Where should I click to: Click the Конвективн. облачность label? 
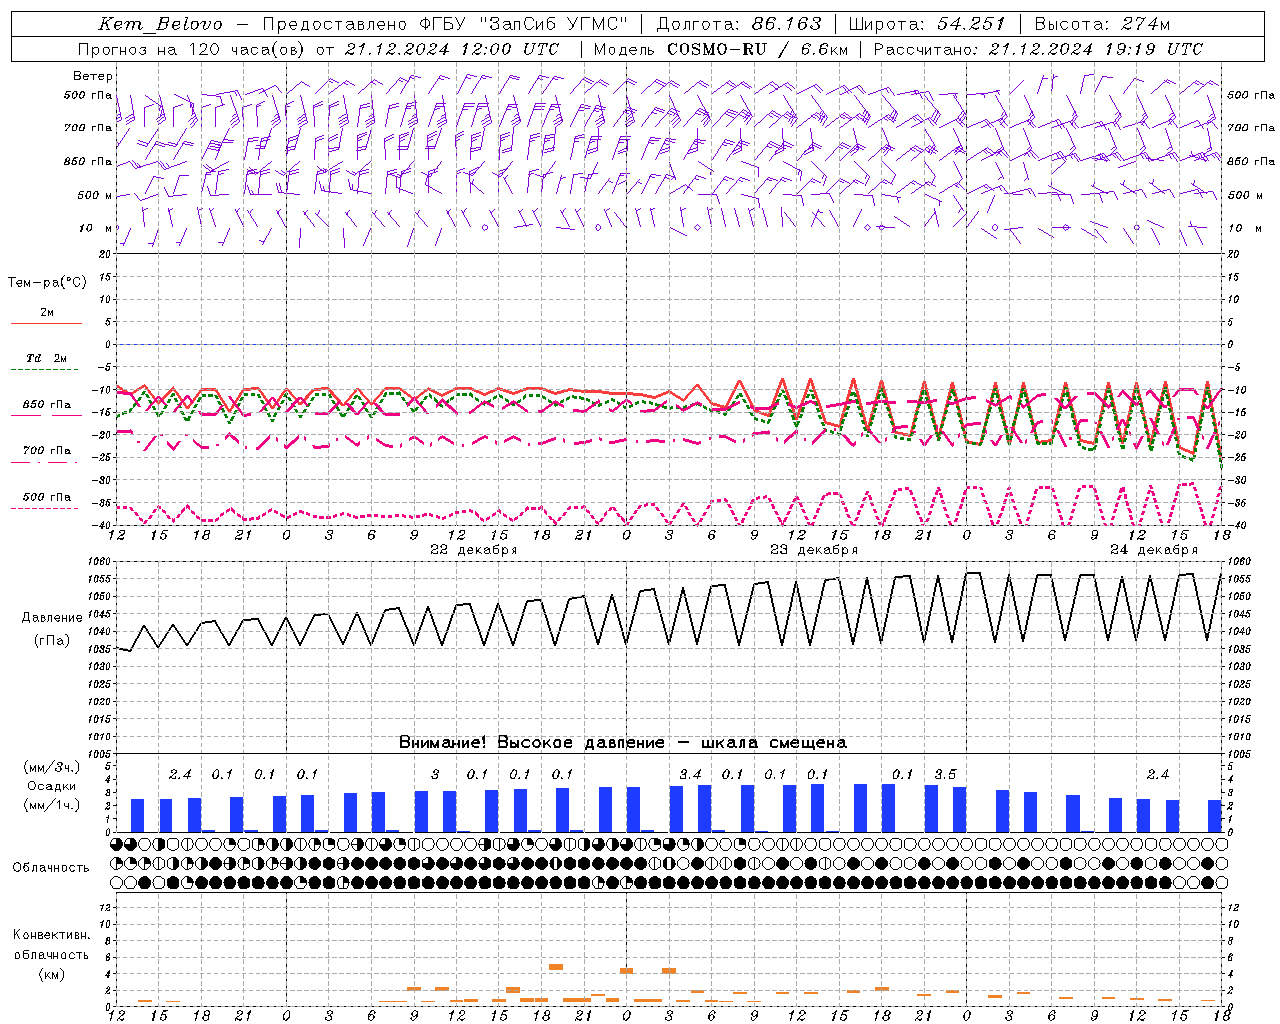[x=51, y=945]
